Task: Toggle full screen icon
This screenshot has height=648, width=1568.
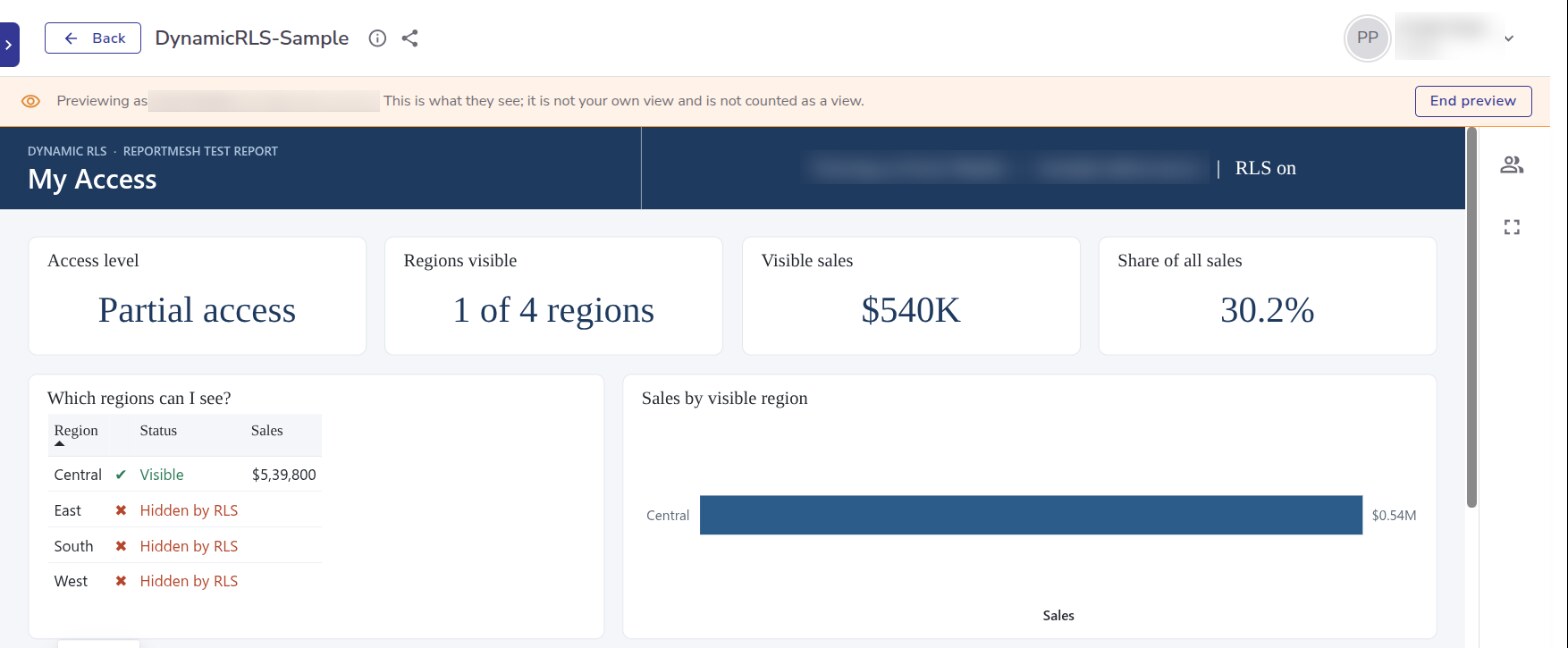Action: 1512,227
